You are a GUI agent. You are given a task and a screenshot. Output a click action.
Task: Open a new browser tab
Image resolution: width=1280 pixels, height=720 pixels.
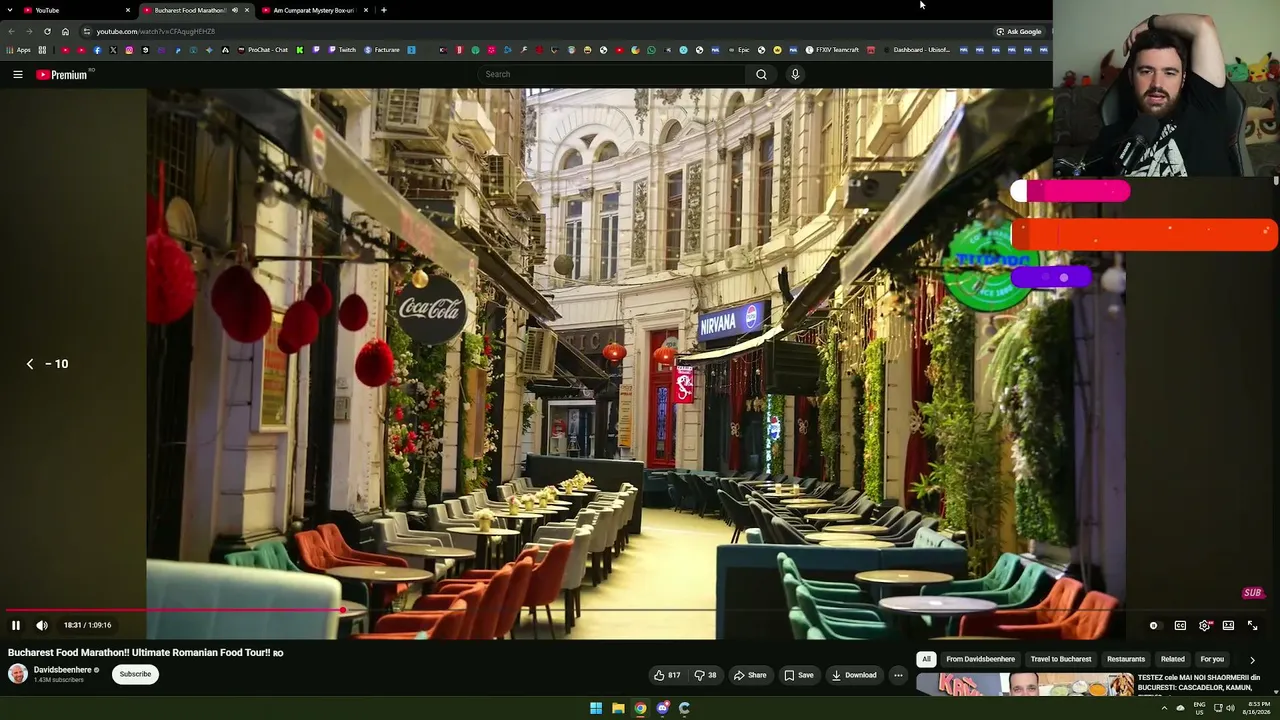pyautogui.click(x=384, y=10)
